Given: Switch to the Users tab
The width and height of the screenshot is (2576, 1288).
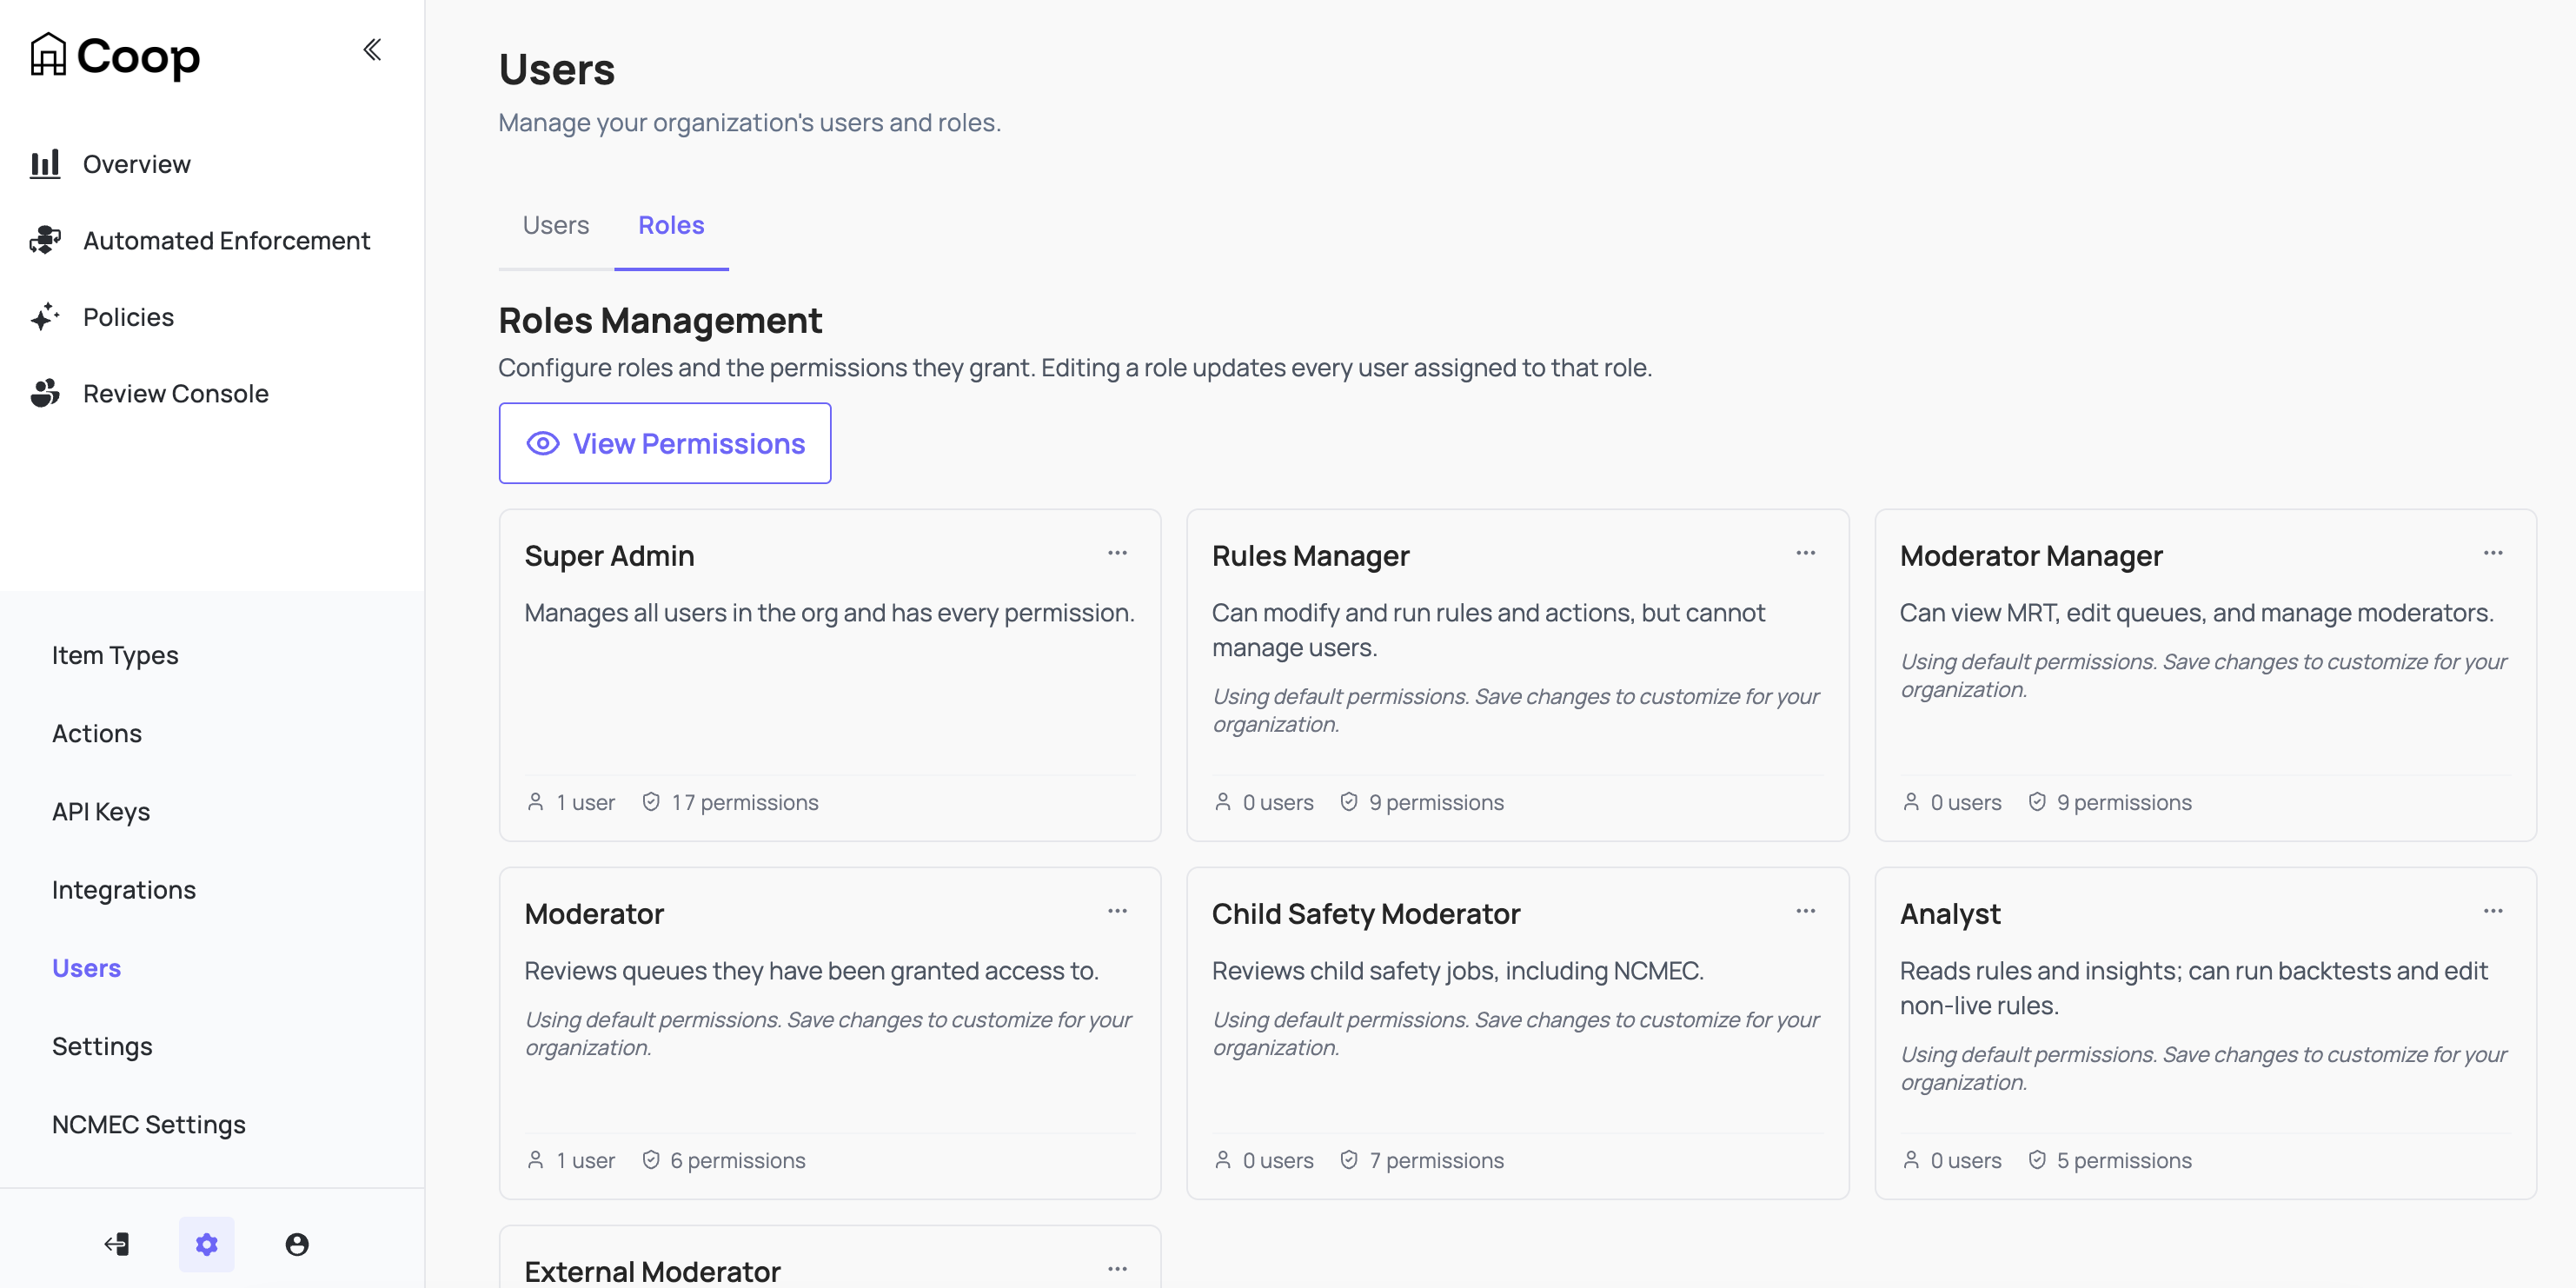Looking at the screenshot, I should 556,225.
